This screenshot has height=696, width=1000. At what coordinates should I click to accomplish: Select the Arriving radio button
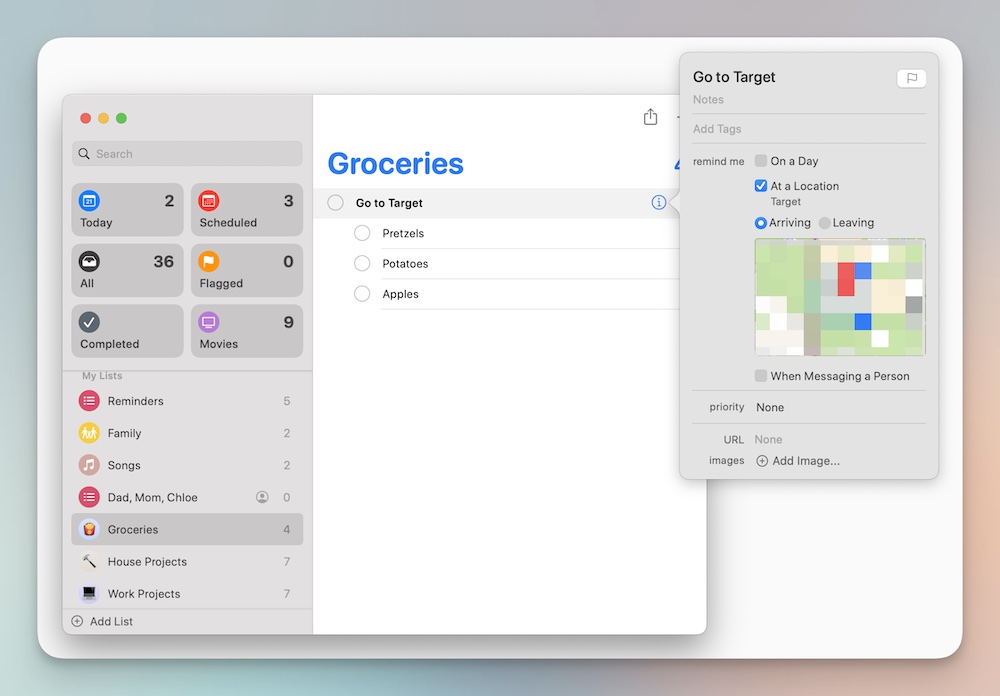[x=760, y=223]
